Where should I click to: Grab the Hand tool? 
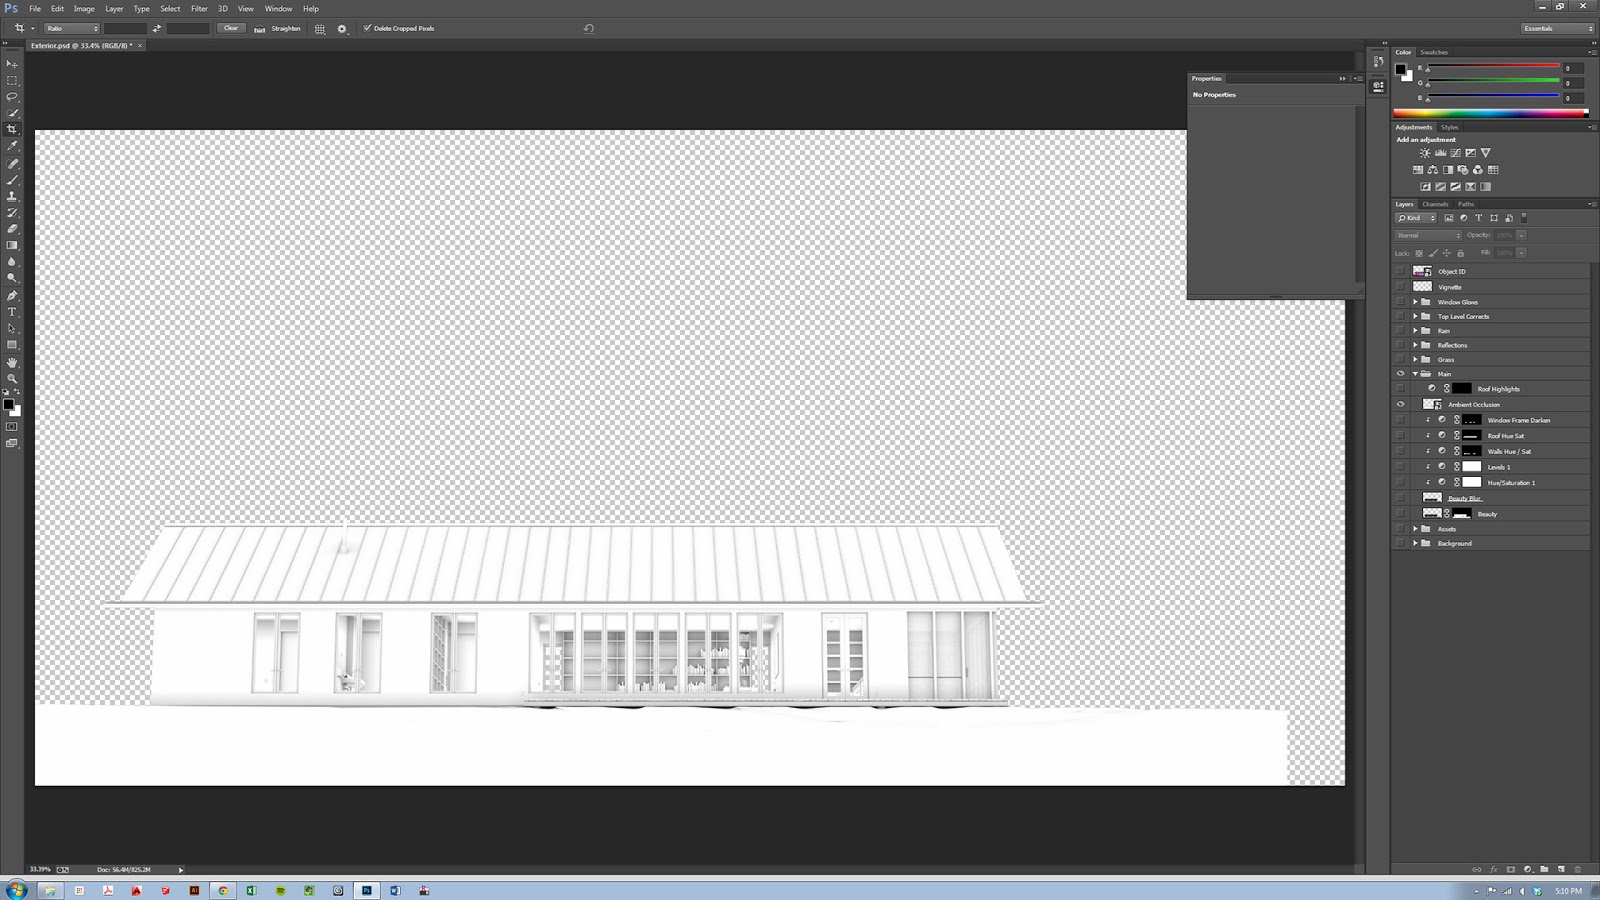tap(12, 362)
